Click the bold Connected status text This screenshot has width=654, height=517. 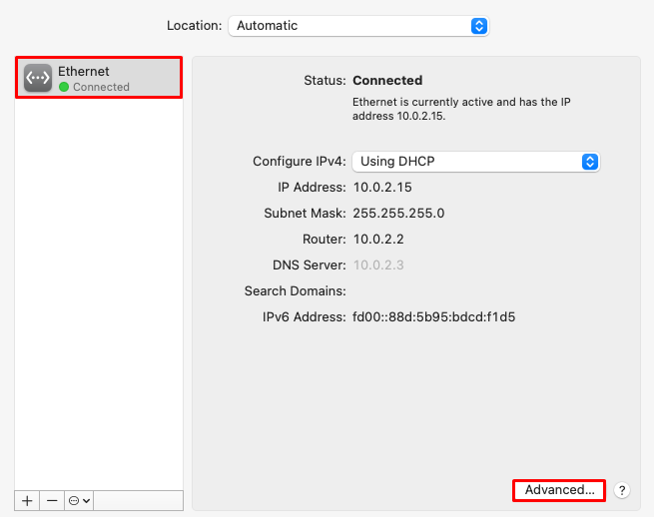point(387,80)
